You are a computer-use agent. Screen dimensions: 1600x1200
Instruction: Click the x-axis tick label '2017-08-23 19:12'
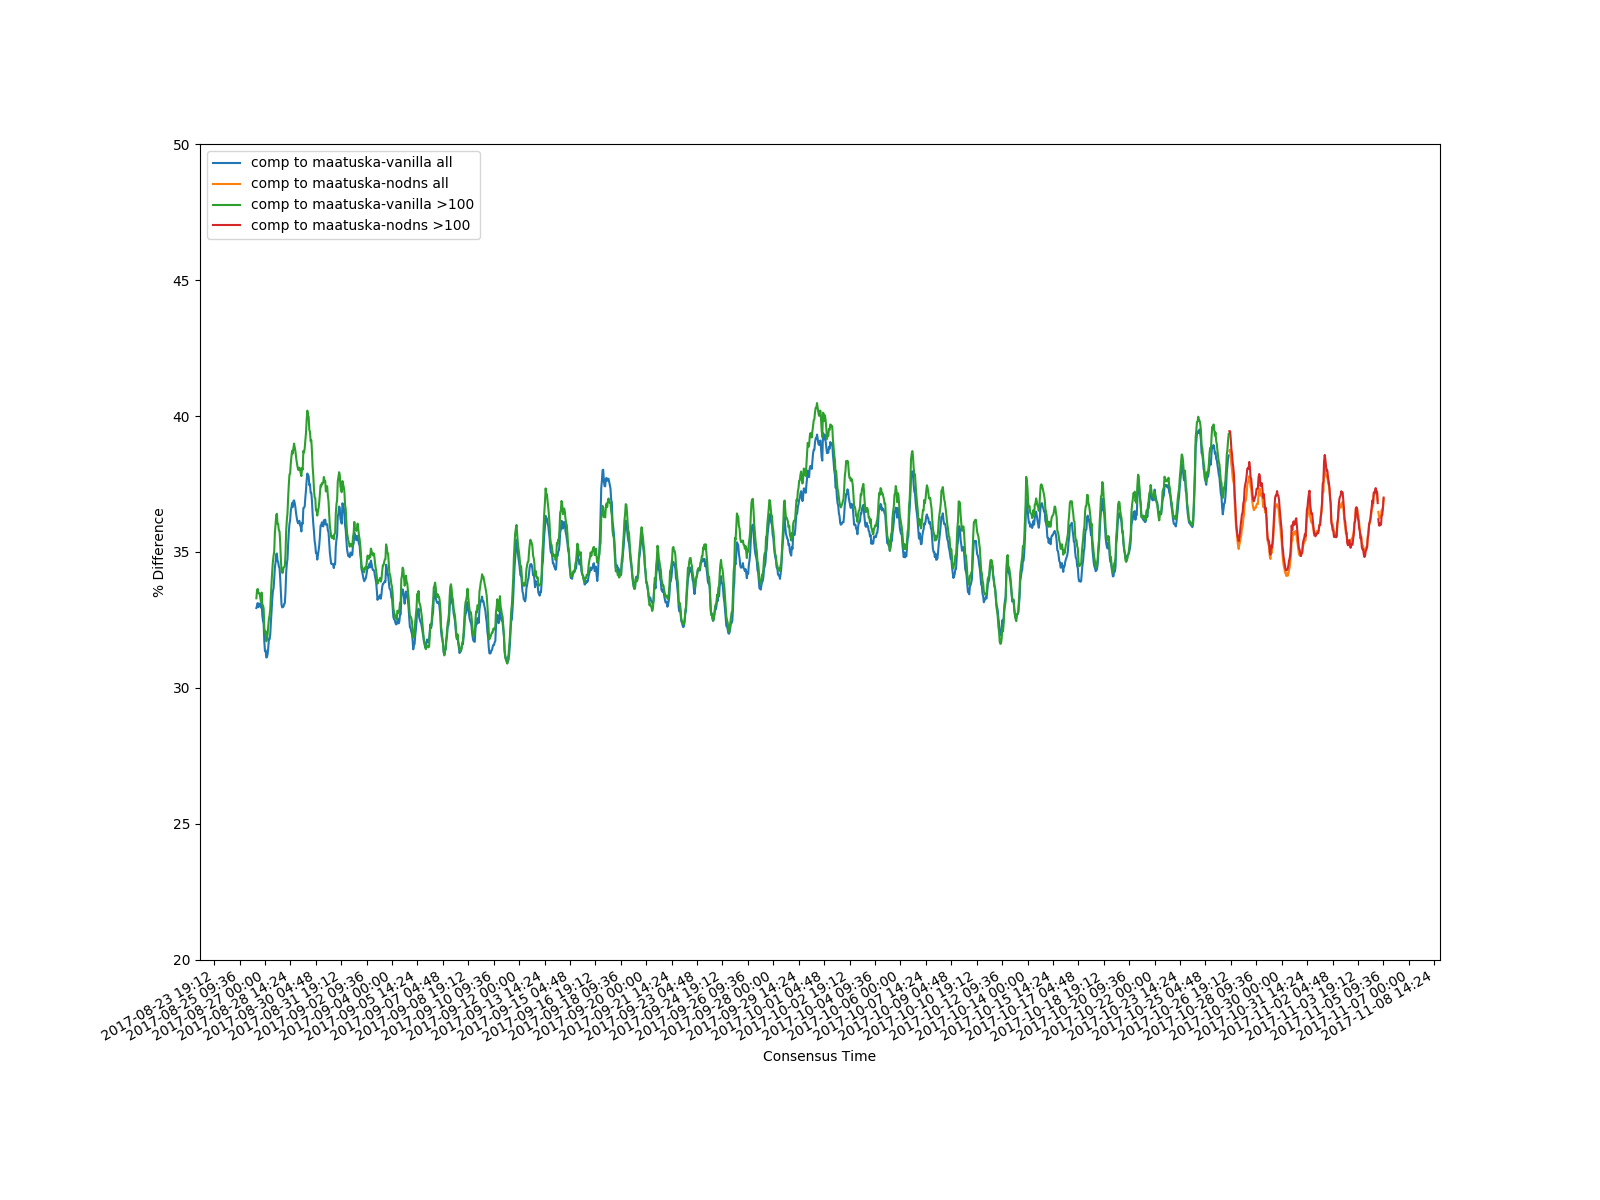coord(159,1005)
